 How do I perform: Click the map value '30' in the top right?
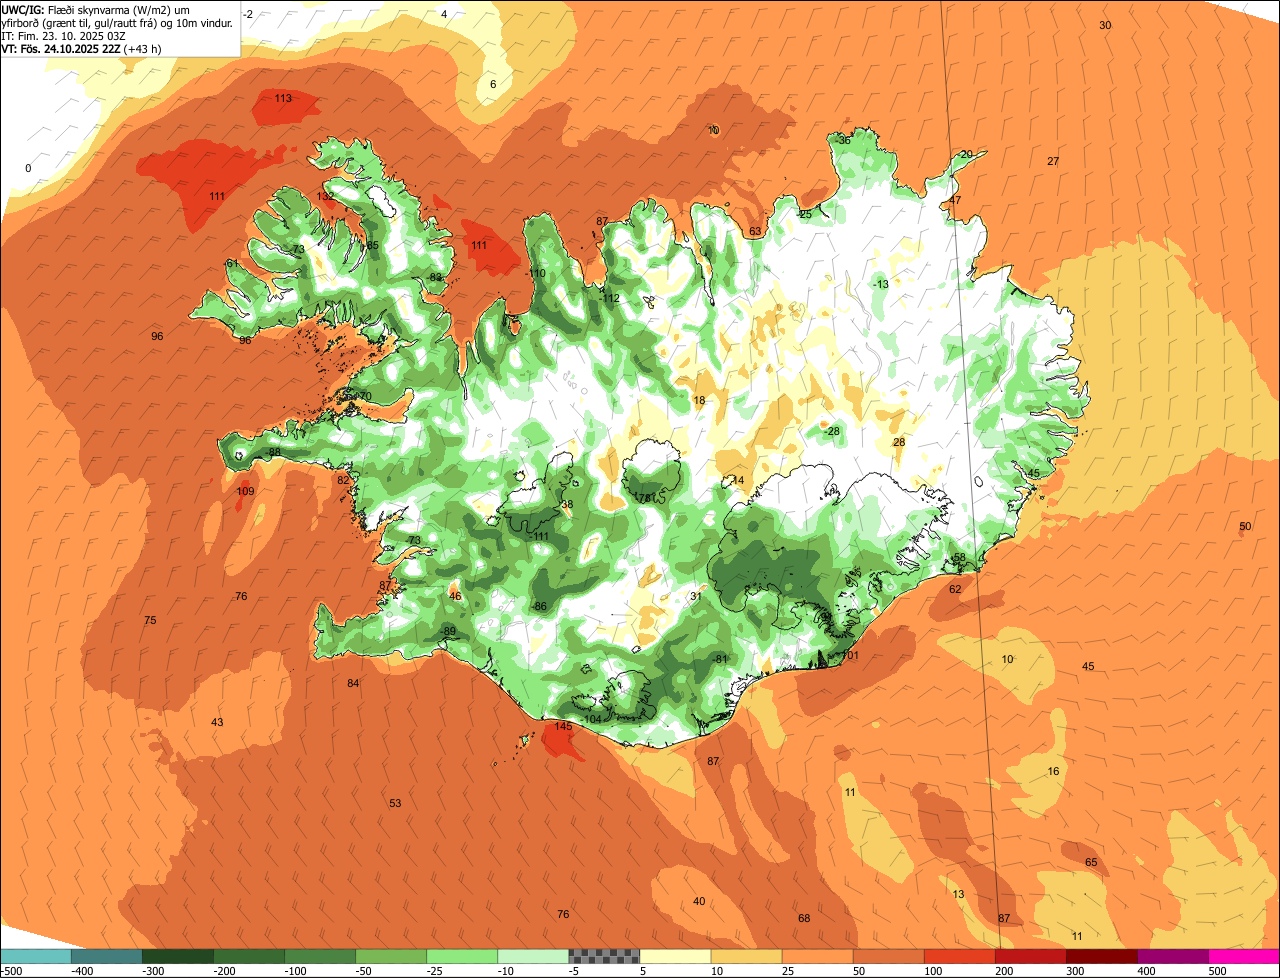1105,25
